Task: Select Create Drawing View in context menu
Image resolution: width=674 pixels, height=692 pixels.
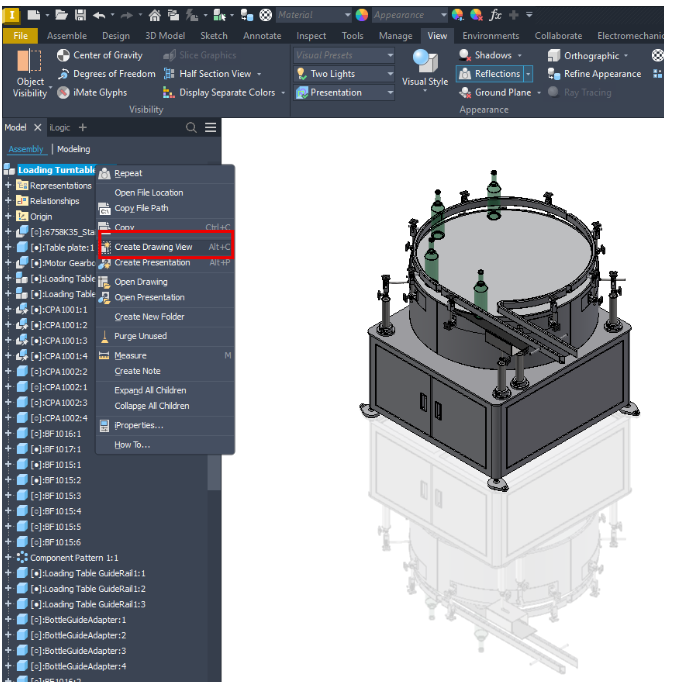Action: pyautogui.click(x=153, y=247)
